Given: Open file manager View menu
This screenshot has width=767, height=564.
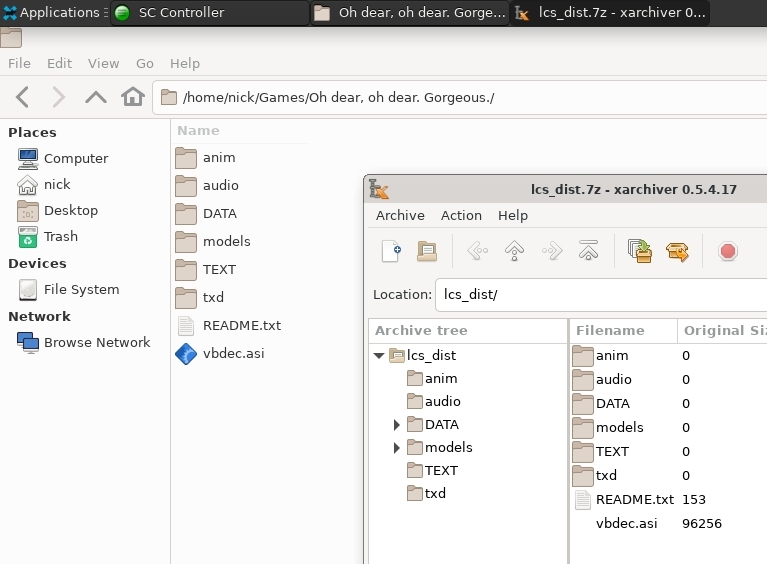Looking at the screenshot, I should (x=103, y=64).
